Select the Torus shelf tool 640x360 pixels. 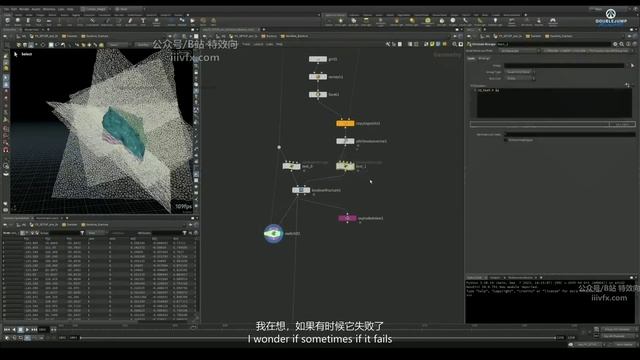[x=38, y=20]
